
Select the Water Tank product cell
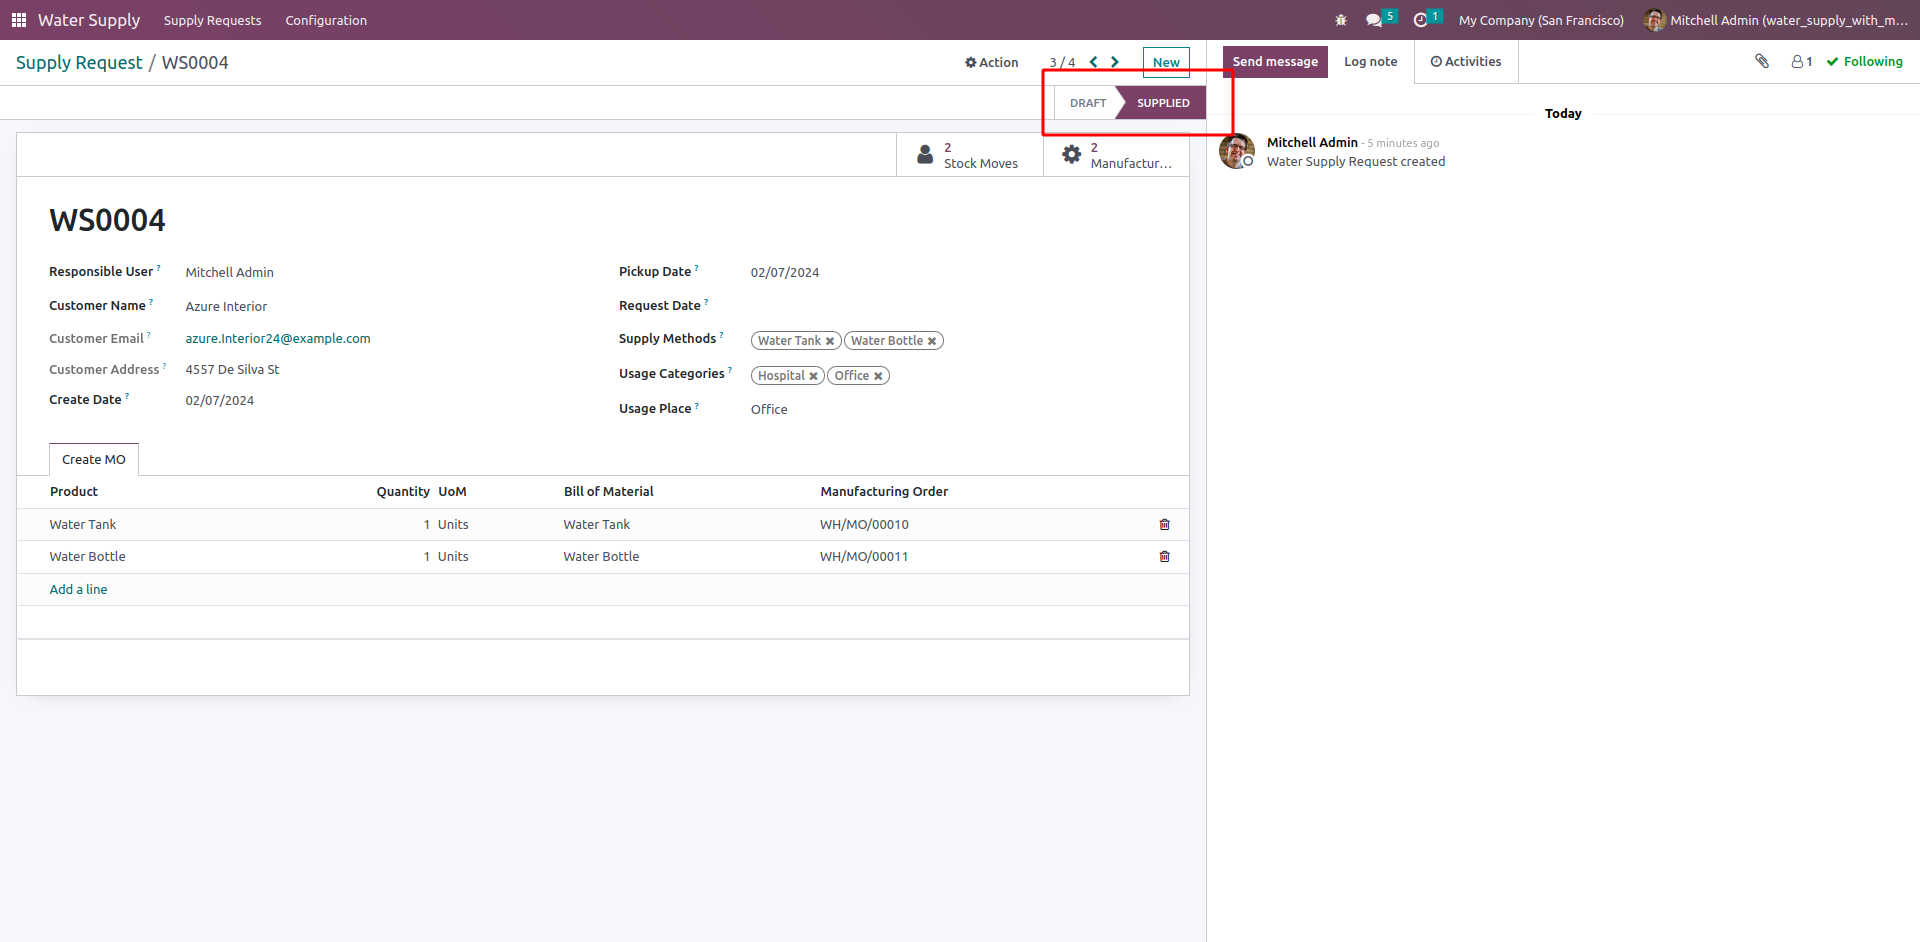[83, 524]
